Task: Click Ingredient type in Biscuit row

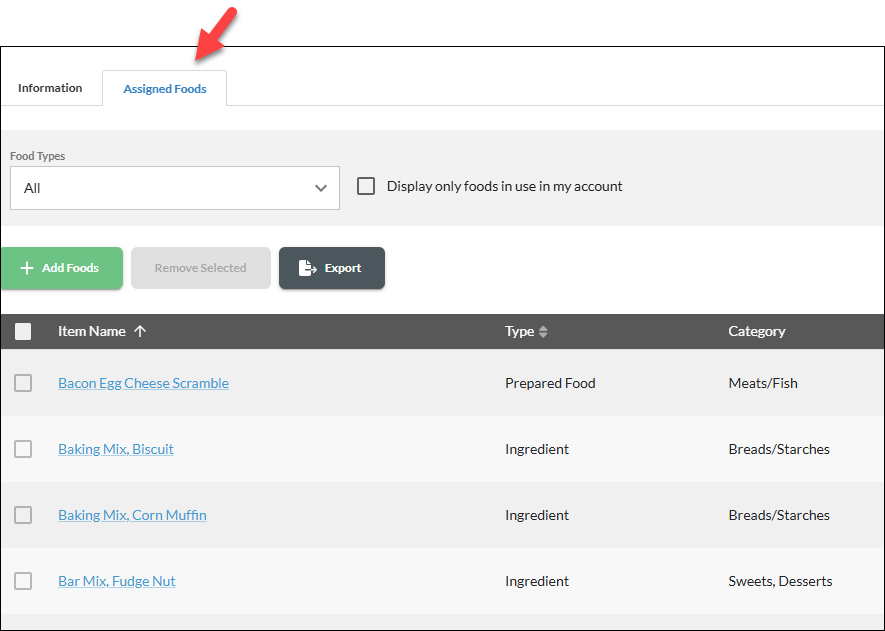Action: tap(537, 449)
